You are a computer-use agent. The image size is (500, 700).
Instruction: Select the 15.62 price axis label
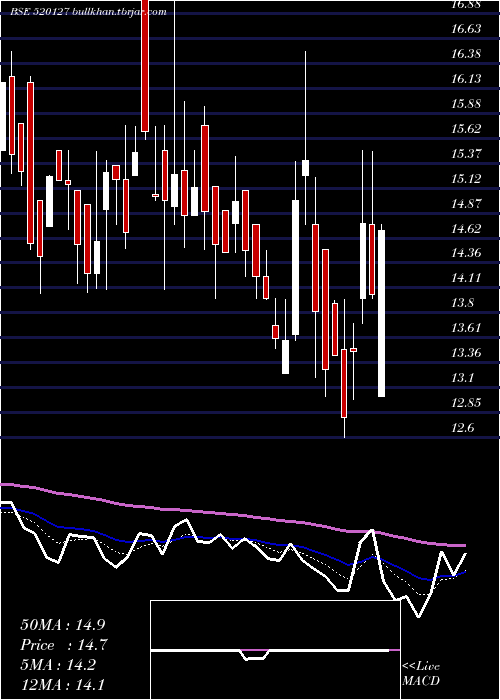coord(466,129)
